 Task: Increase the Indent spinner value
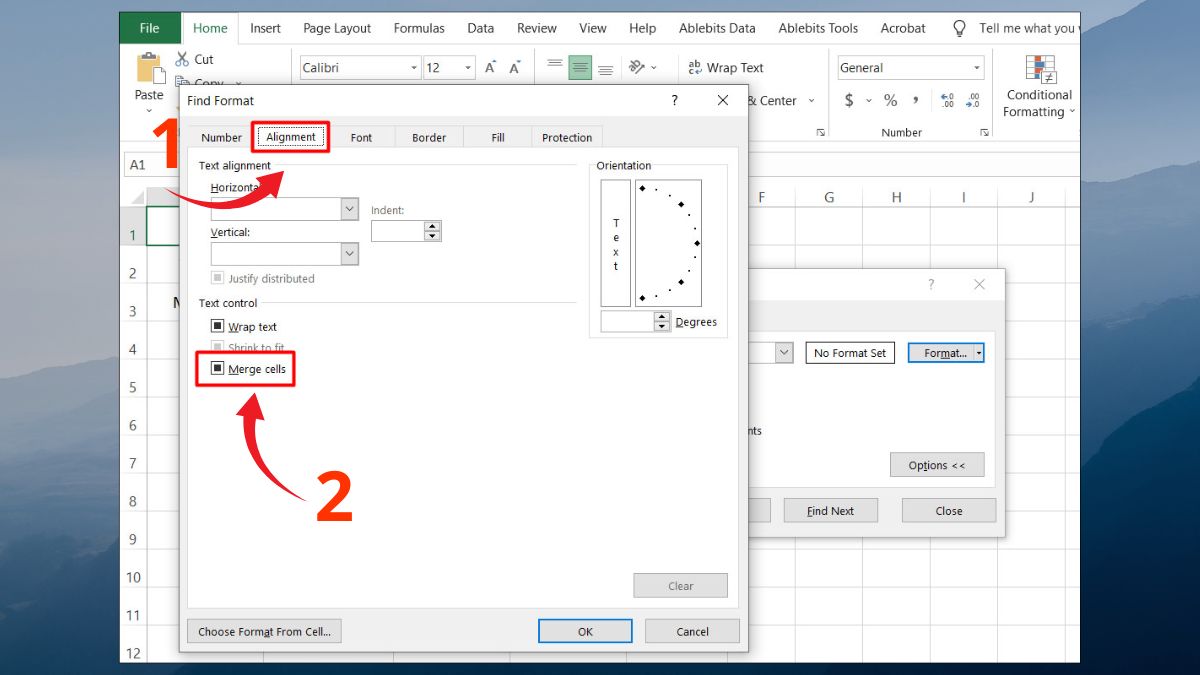(x=432, y=226)
